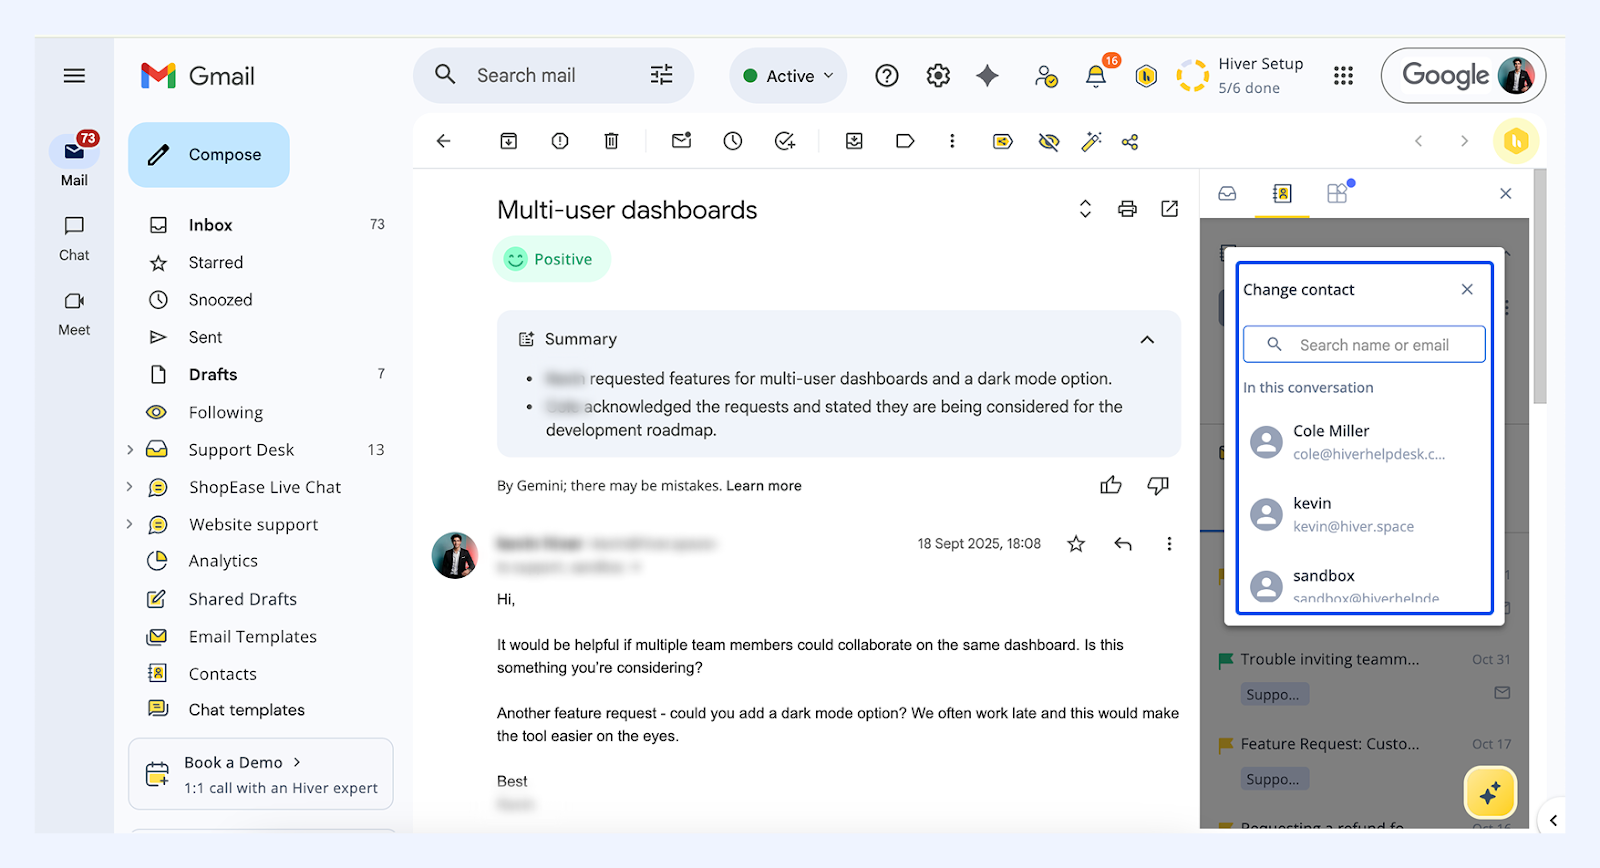Screen dimensions: 1600x868
Task: Open more options in the conversation toolbar
Action: point(952,141)
